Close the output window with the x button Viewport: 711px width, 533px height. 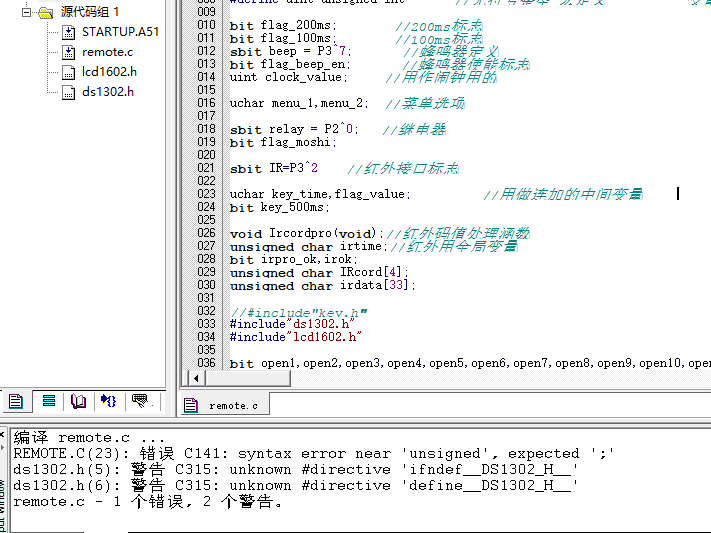tap(2, 434)
